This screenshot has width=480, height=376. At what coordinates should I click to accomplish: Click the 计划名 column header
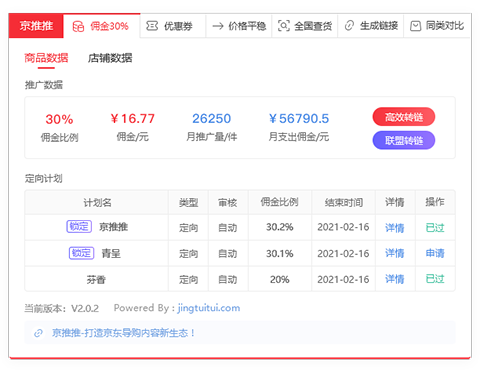tap(97, 202)
